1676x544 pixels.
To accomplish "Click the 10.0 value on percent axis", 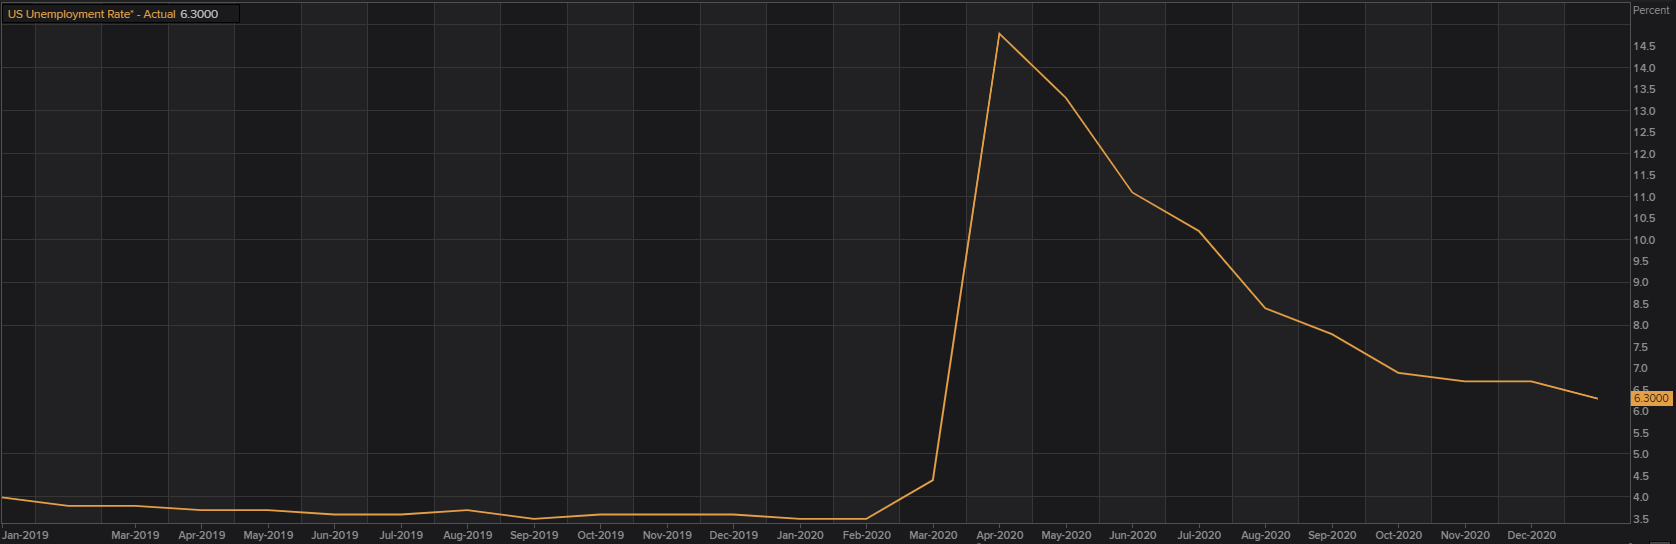I will tap(1644, 240).
